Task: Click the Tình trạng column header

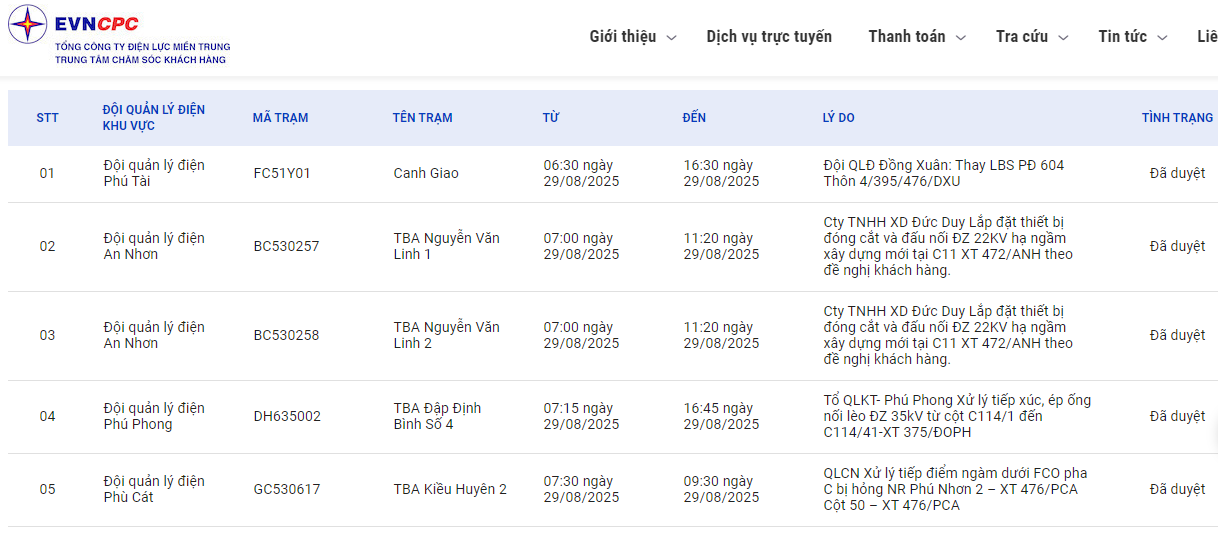Action: coord(1176,118)
